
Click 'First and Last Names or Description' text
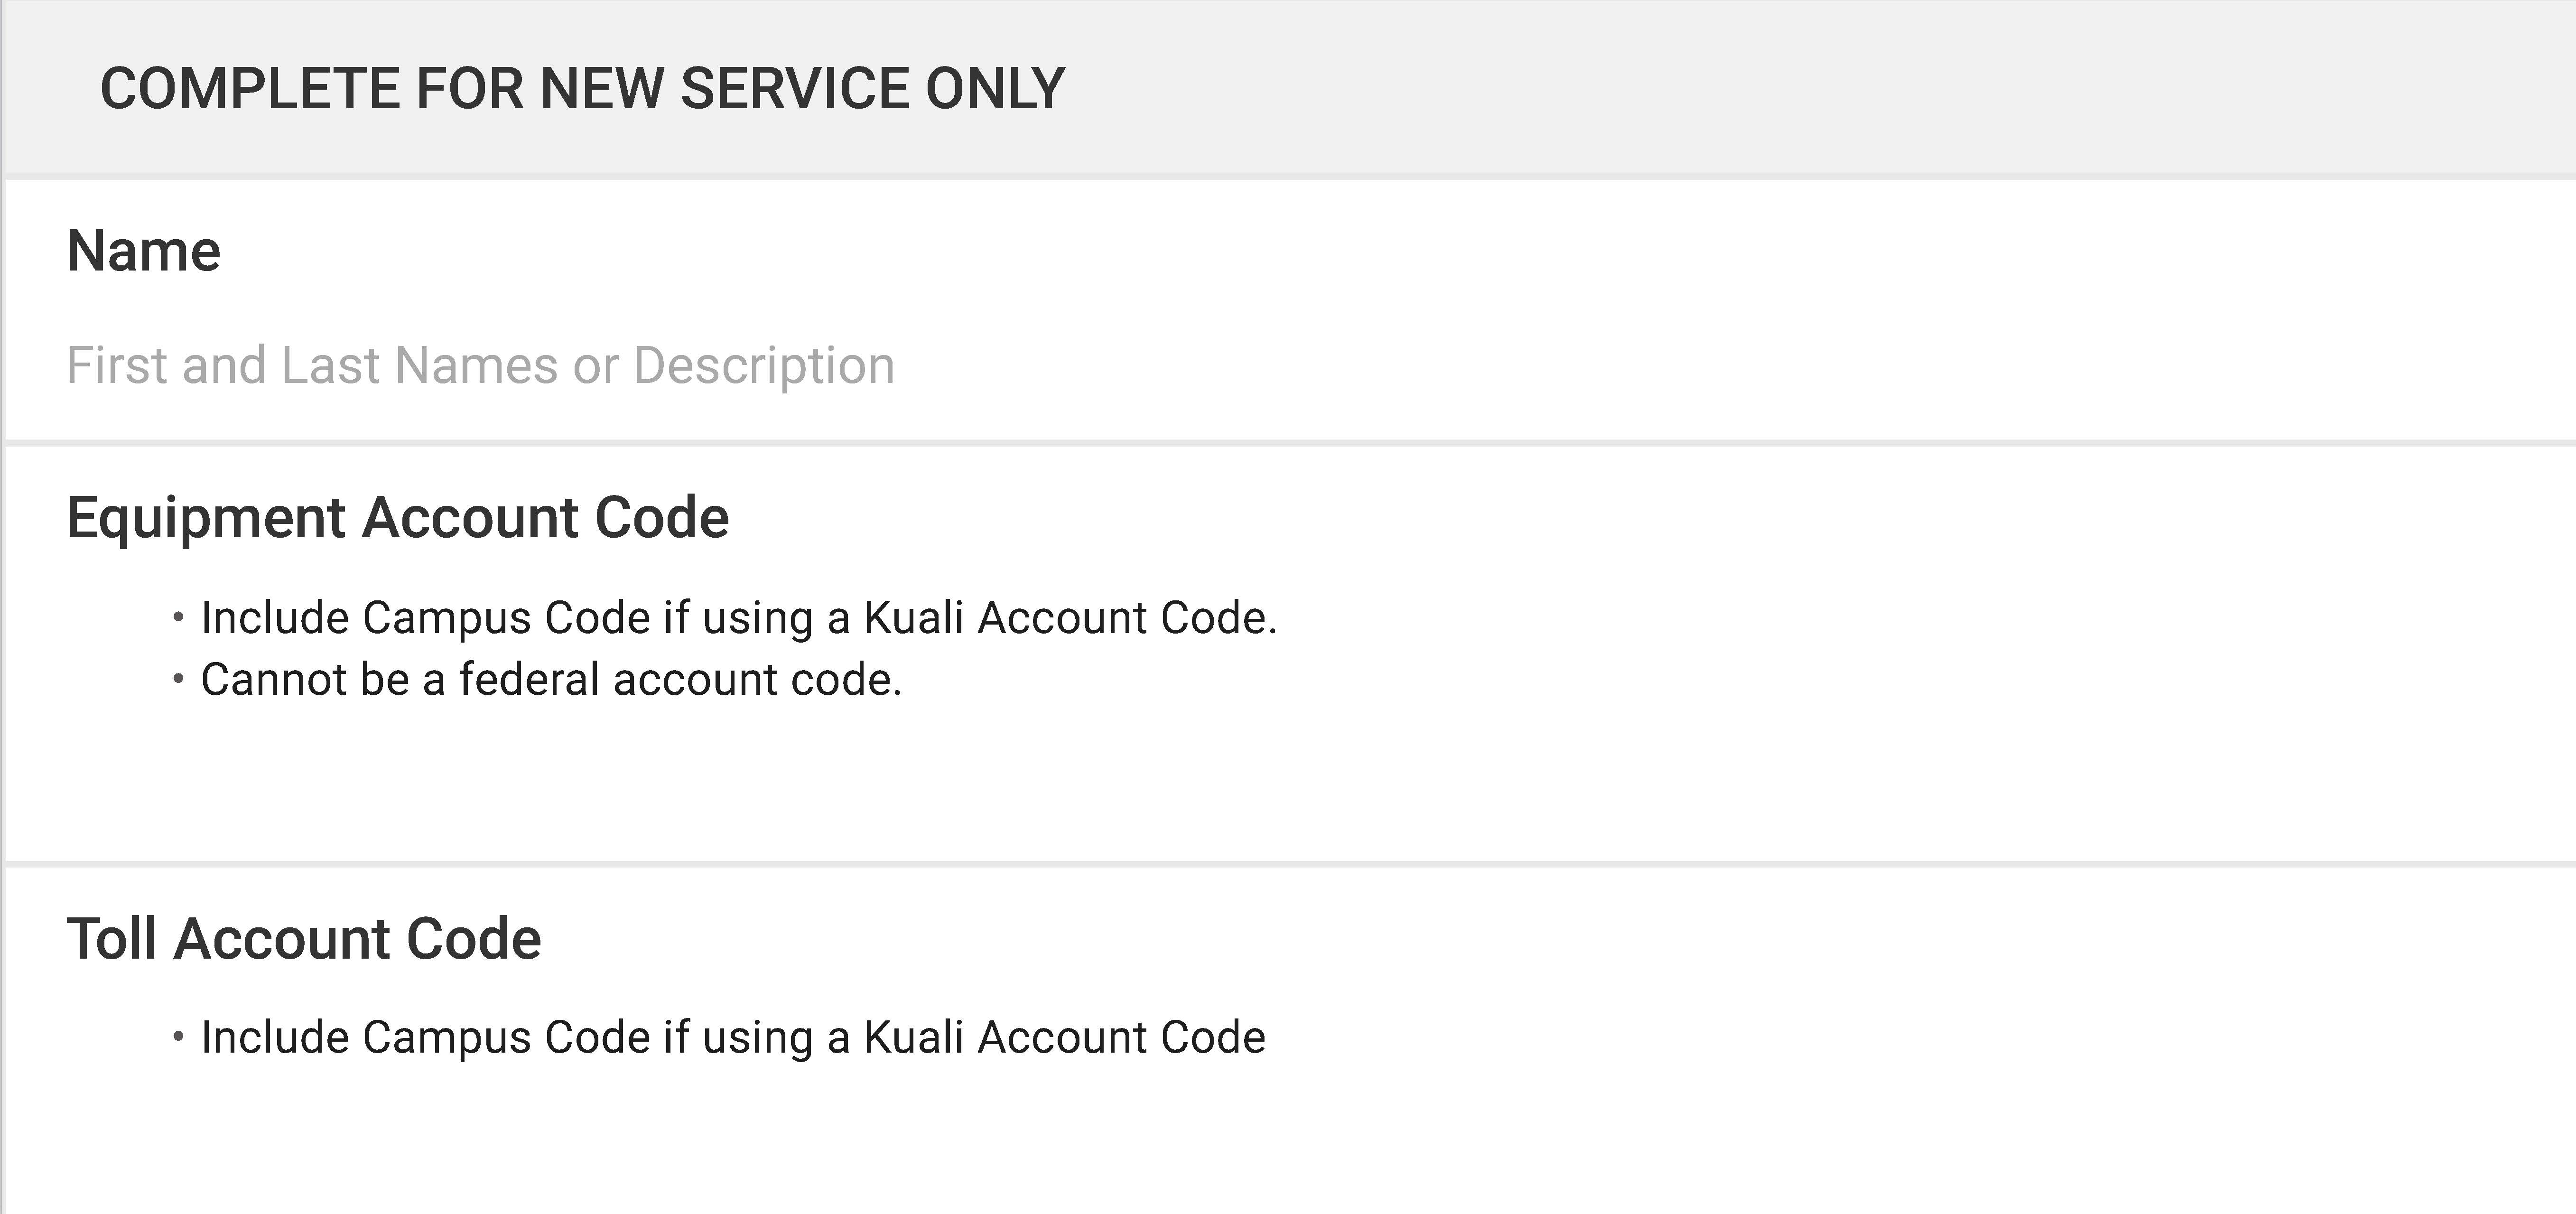481,365
